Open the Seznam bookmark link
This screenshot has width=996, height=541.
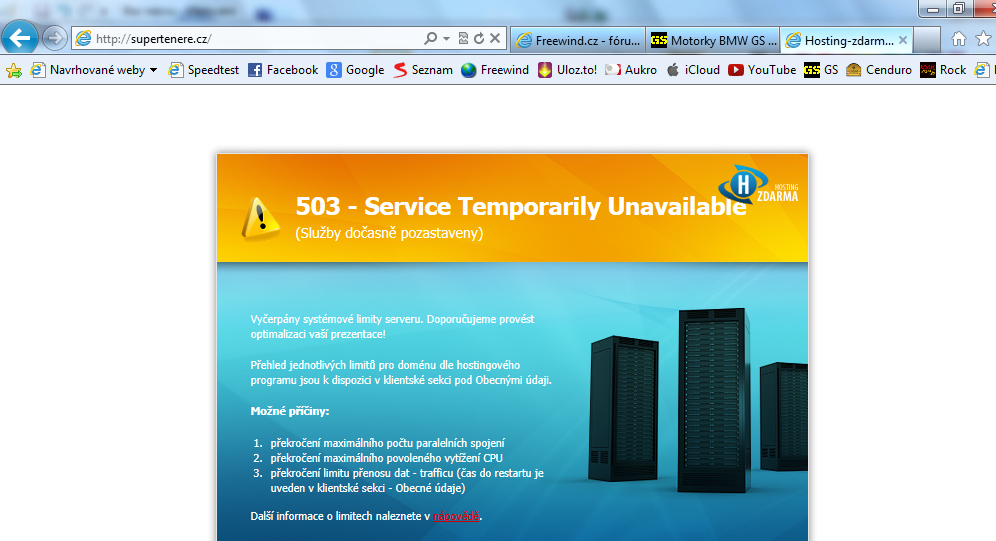[x=423, y=70]
